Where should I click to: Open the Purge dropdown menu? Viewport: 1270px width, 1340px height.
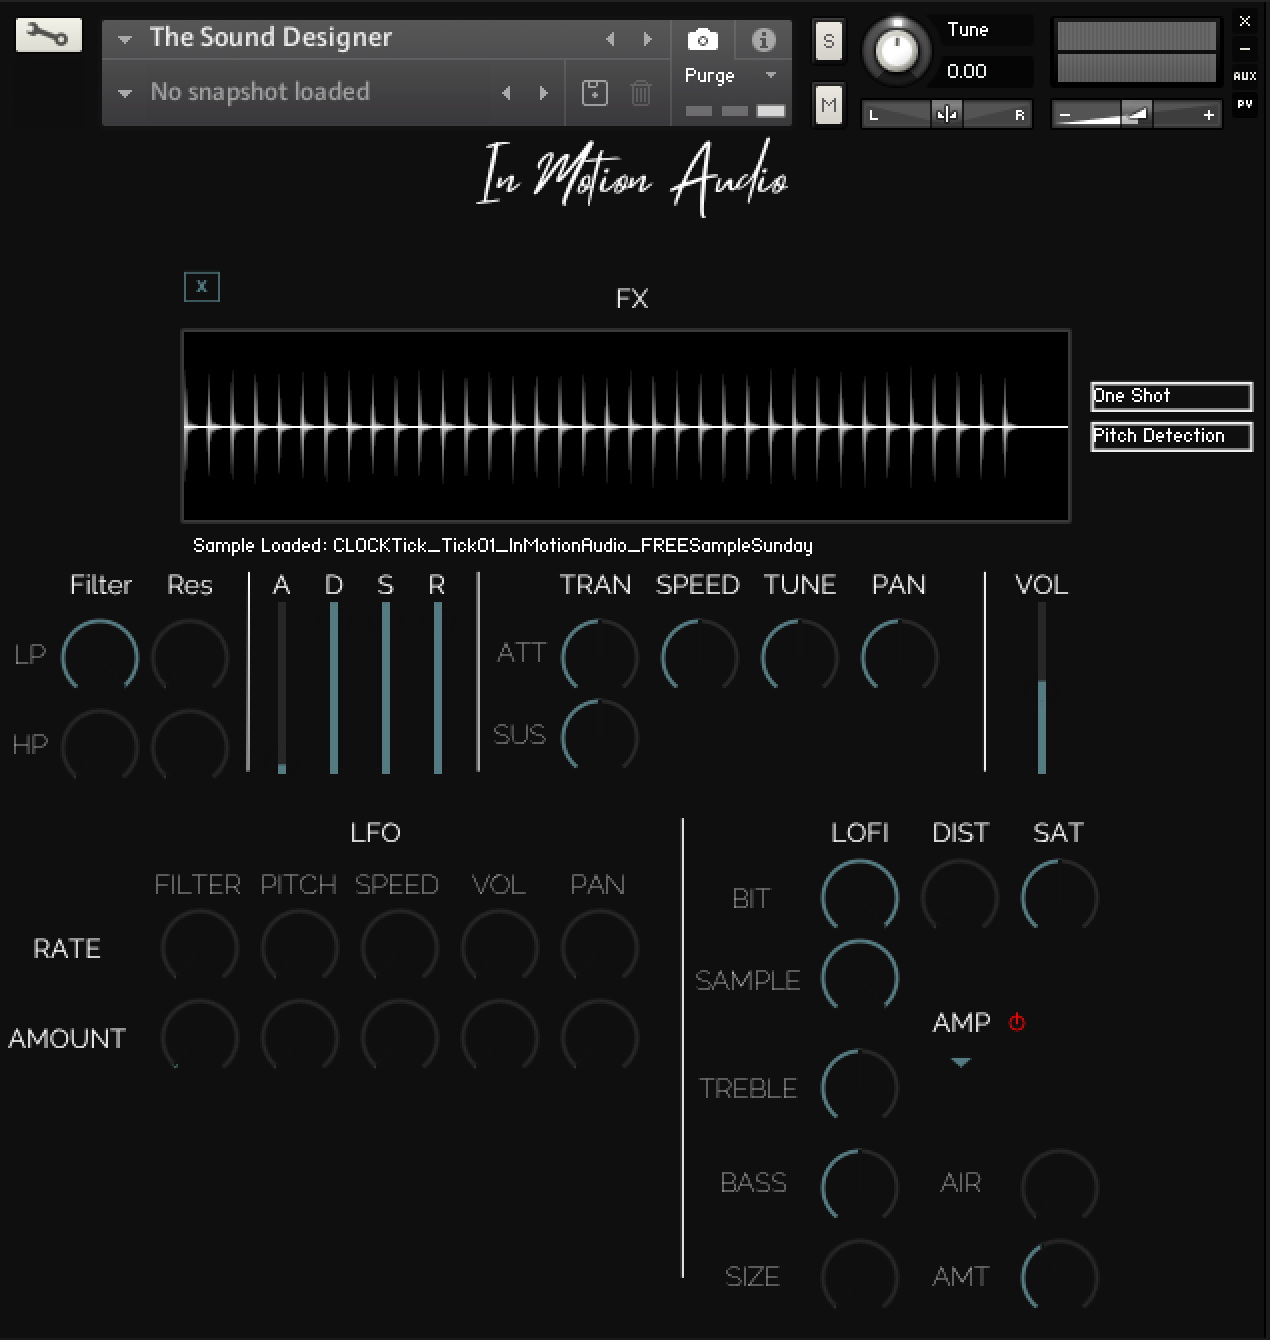tap(770, 76)
